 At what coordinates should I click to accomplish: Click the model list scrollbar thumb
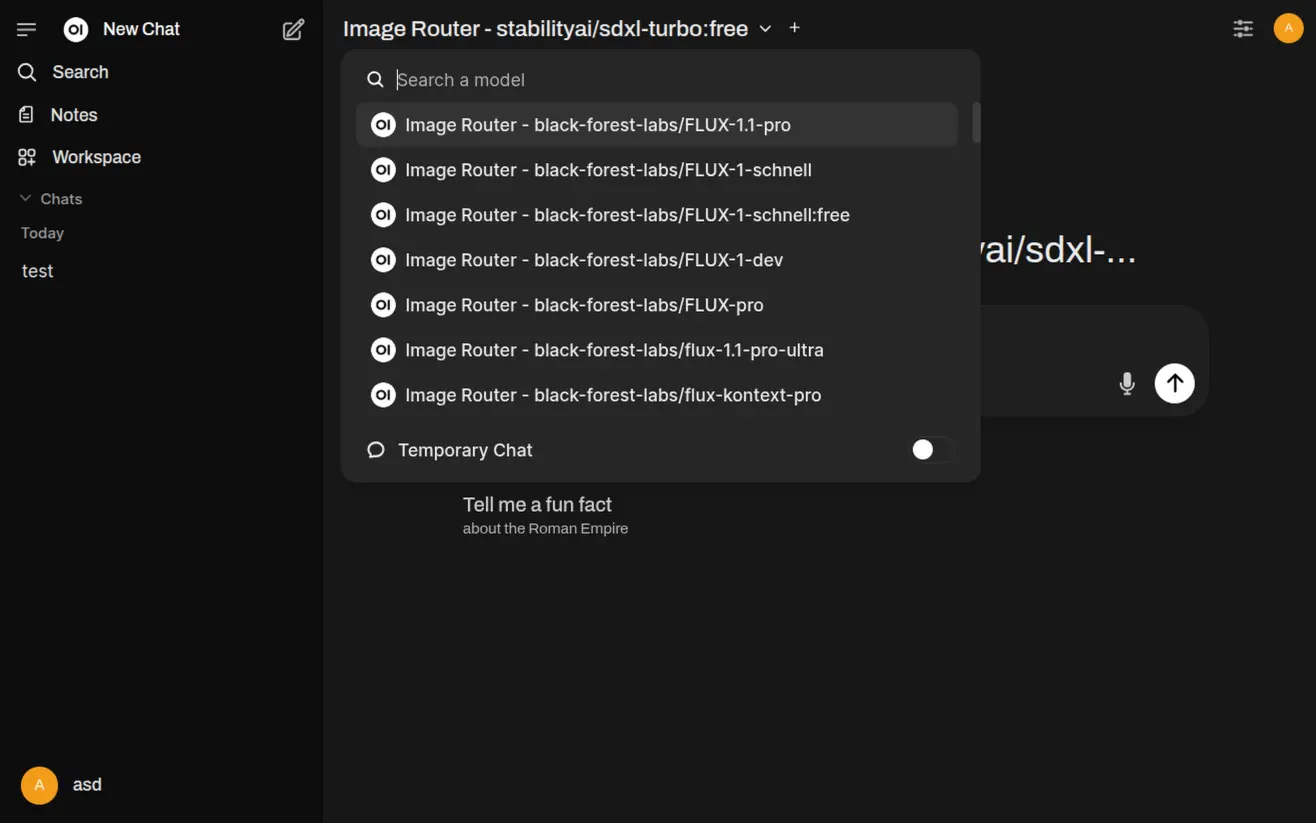[976, 123]
